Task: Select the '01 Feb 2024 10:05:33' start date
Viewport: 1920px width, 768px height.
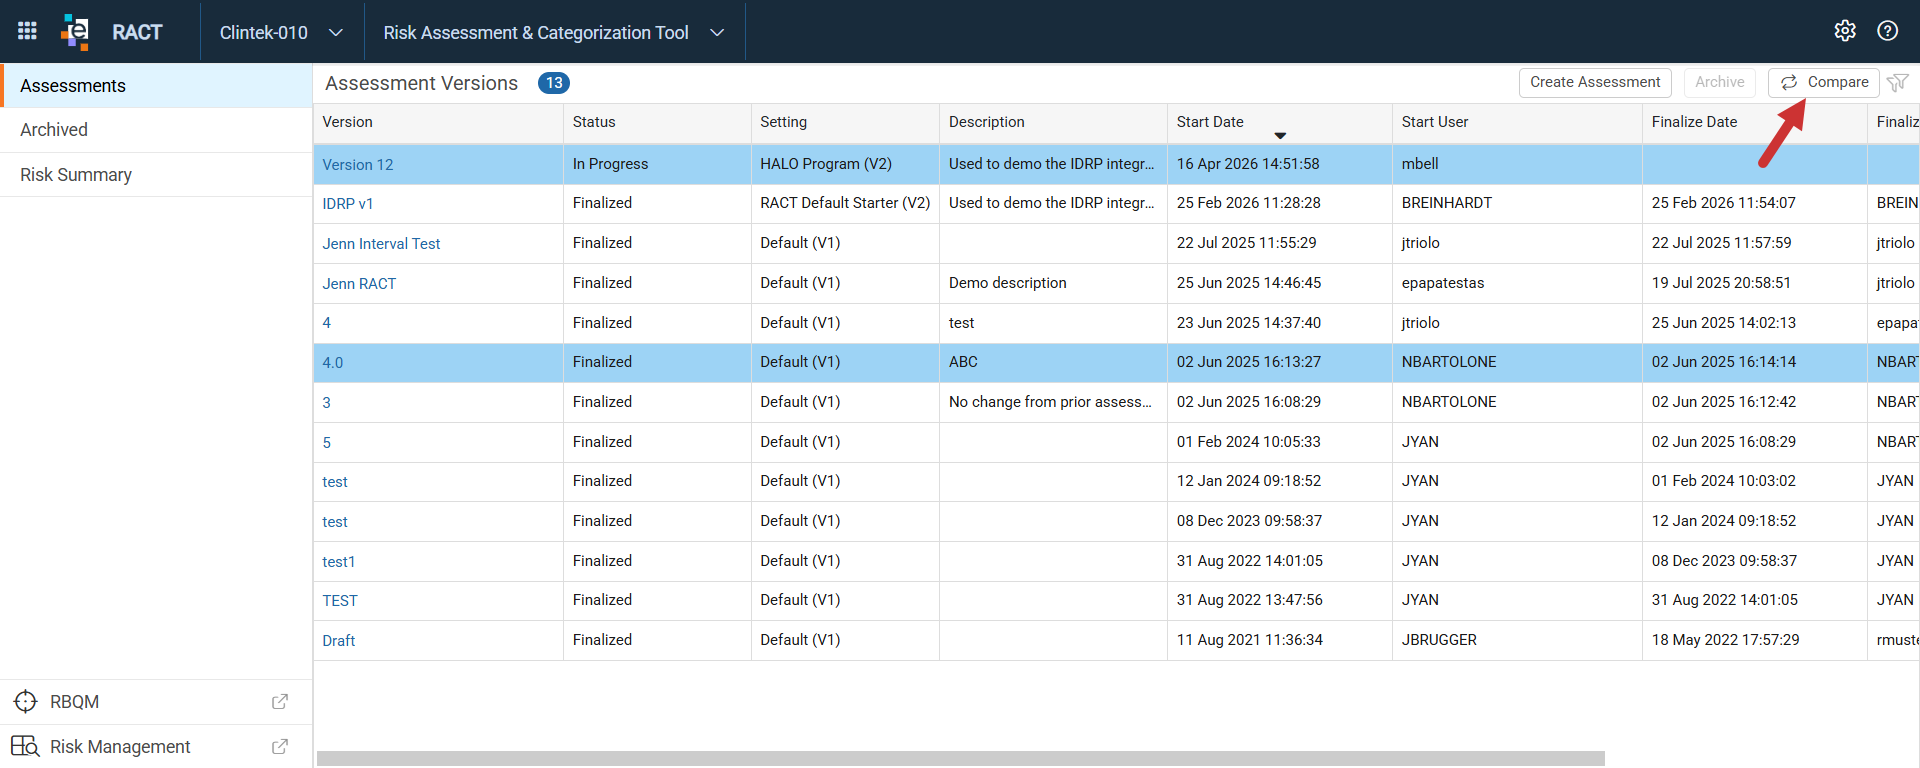Action: (x=1279, y=442)
